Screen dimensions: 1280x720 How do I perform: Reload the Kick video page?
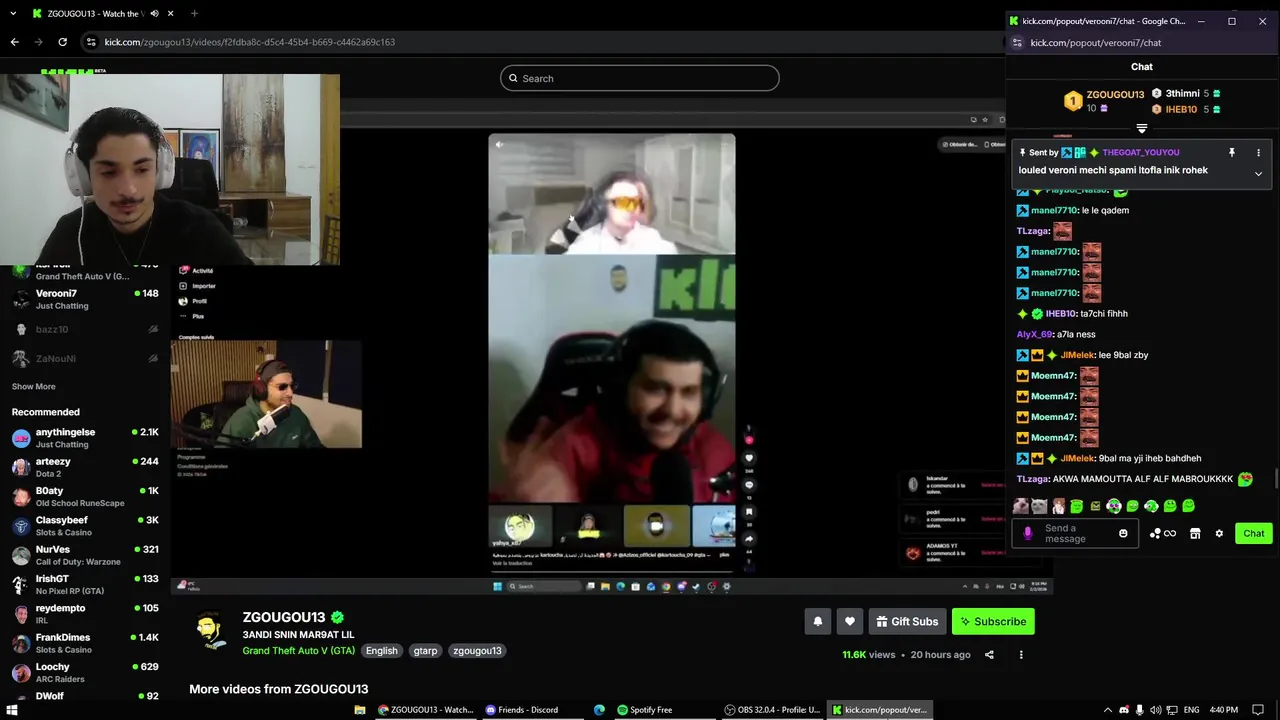pyautogui.click(x=62, y=42)
